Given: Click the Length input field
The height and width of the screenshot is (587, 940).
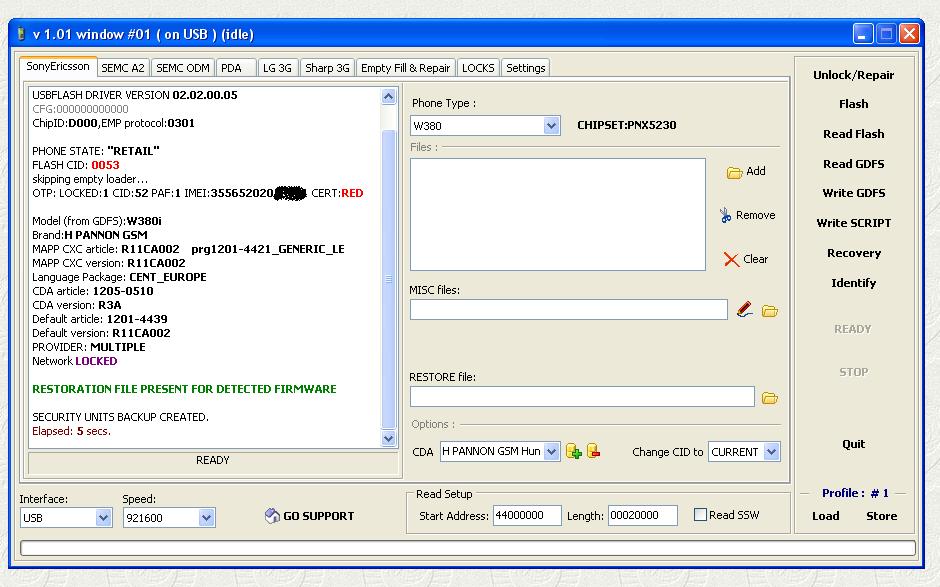Looking at the screenshot, I should tap(643, 515).
